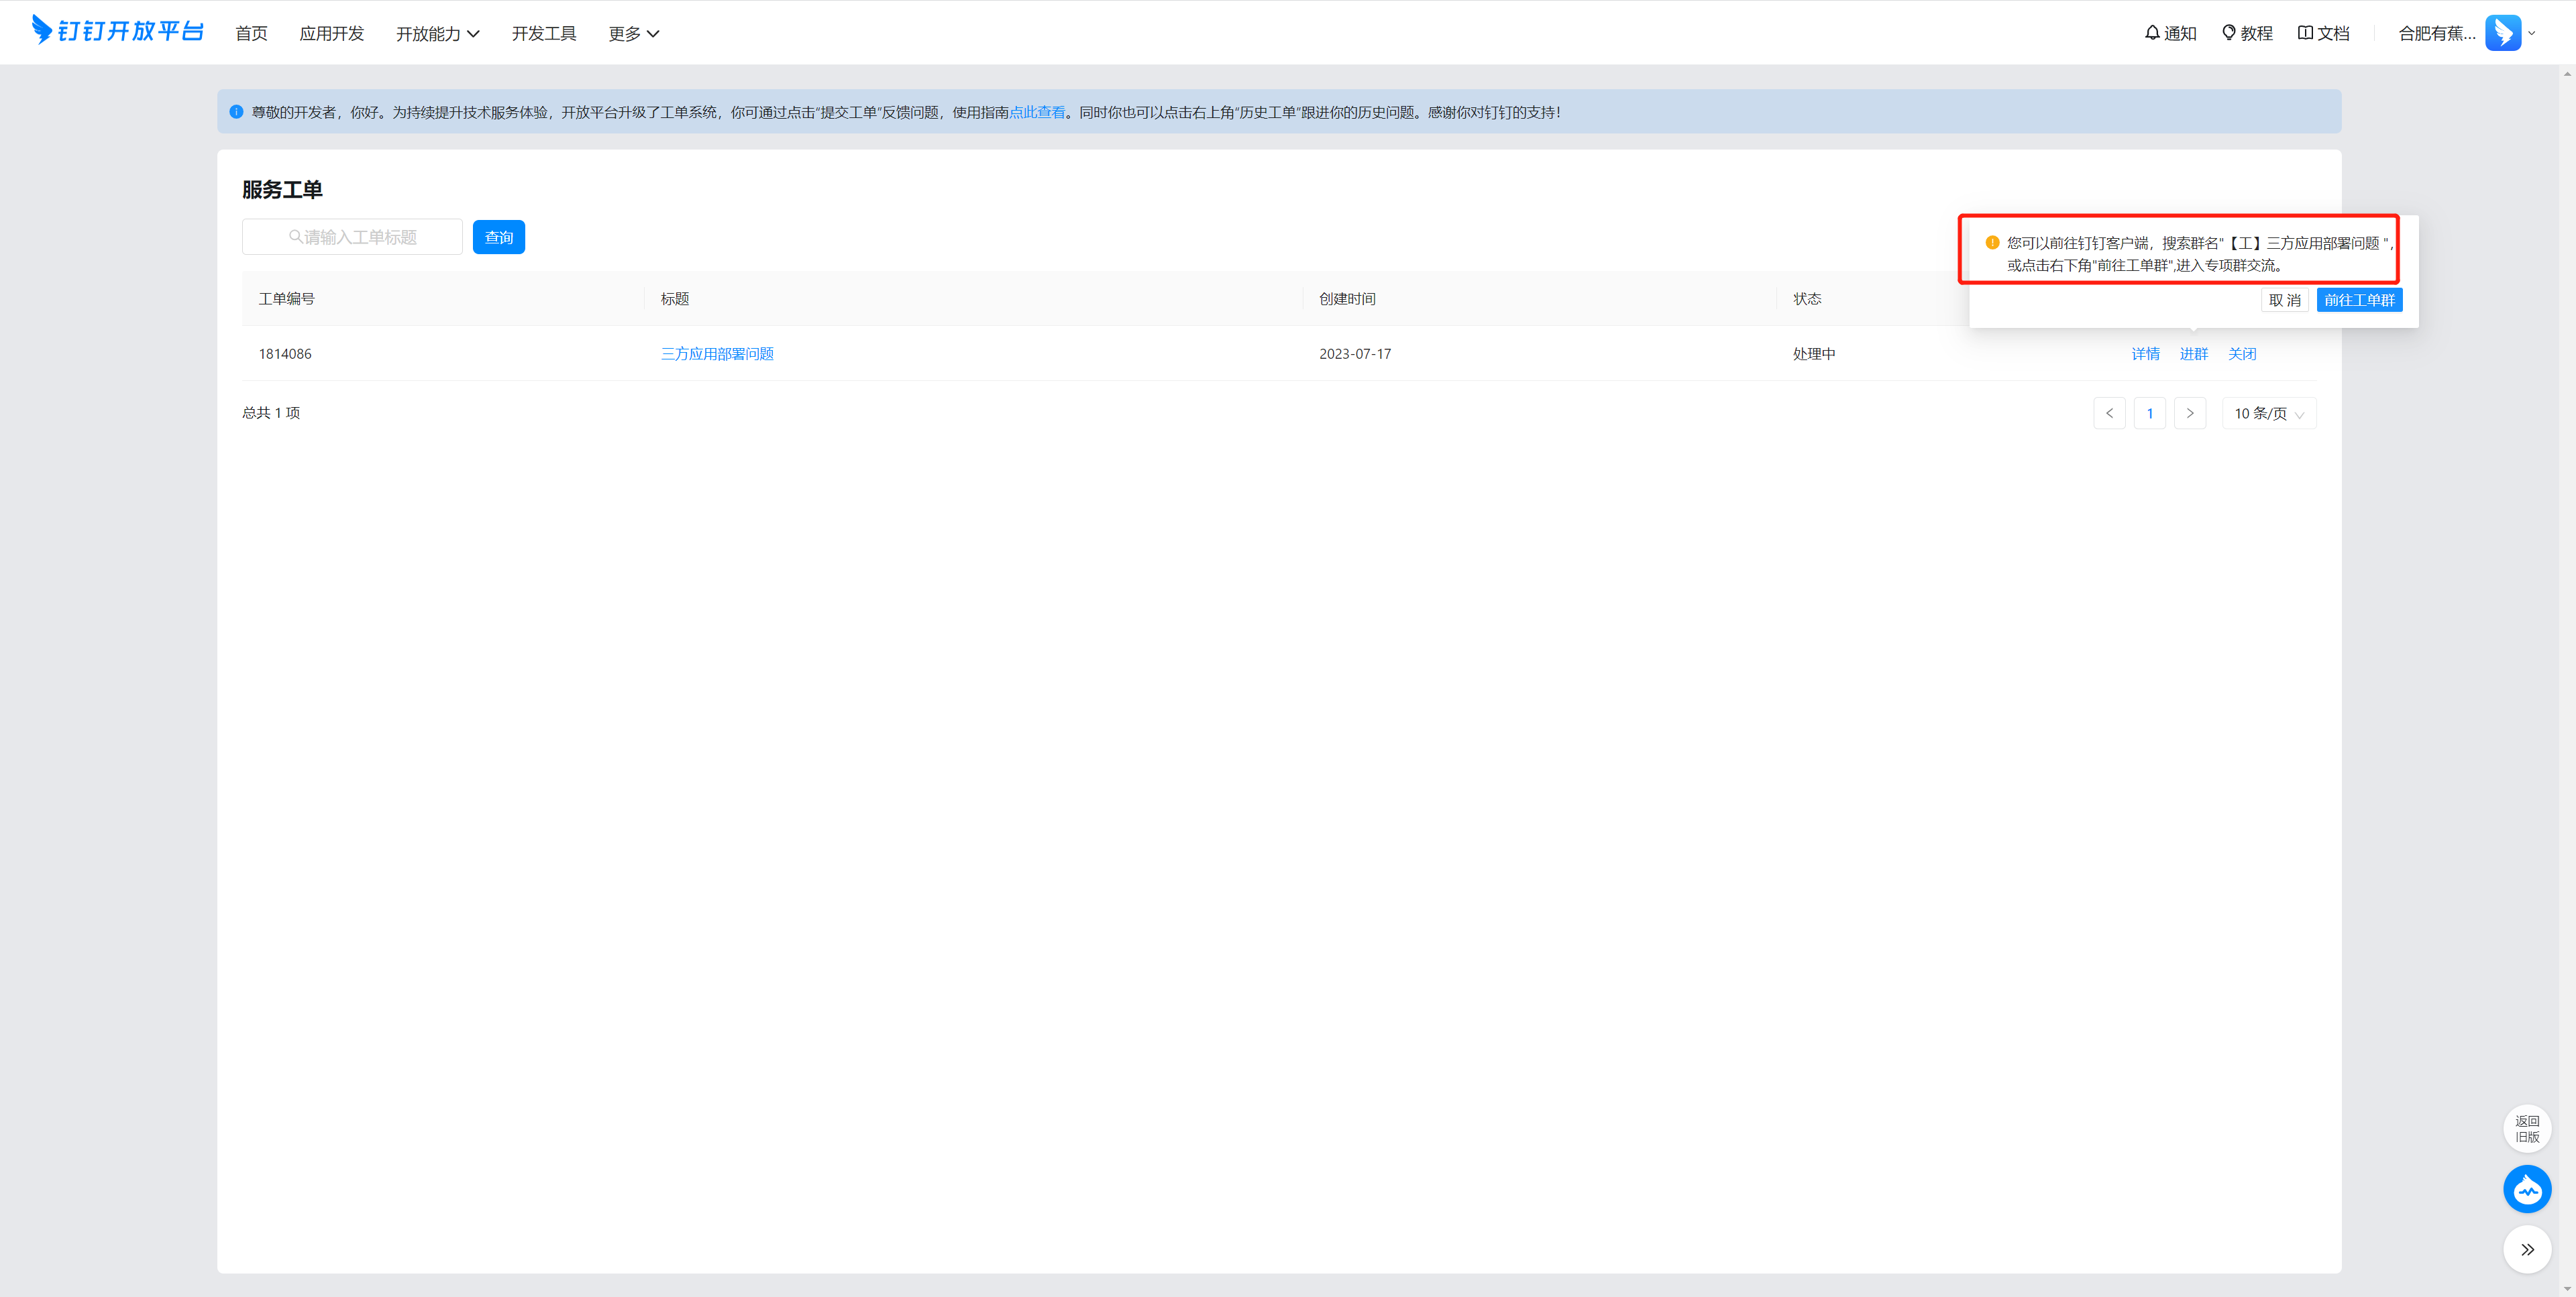Open the blue floating support chat icon
The height and width of the screenshot is (1297, 2576).
(2527, 1189)
